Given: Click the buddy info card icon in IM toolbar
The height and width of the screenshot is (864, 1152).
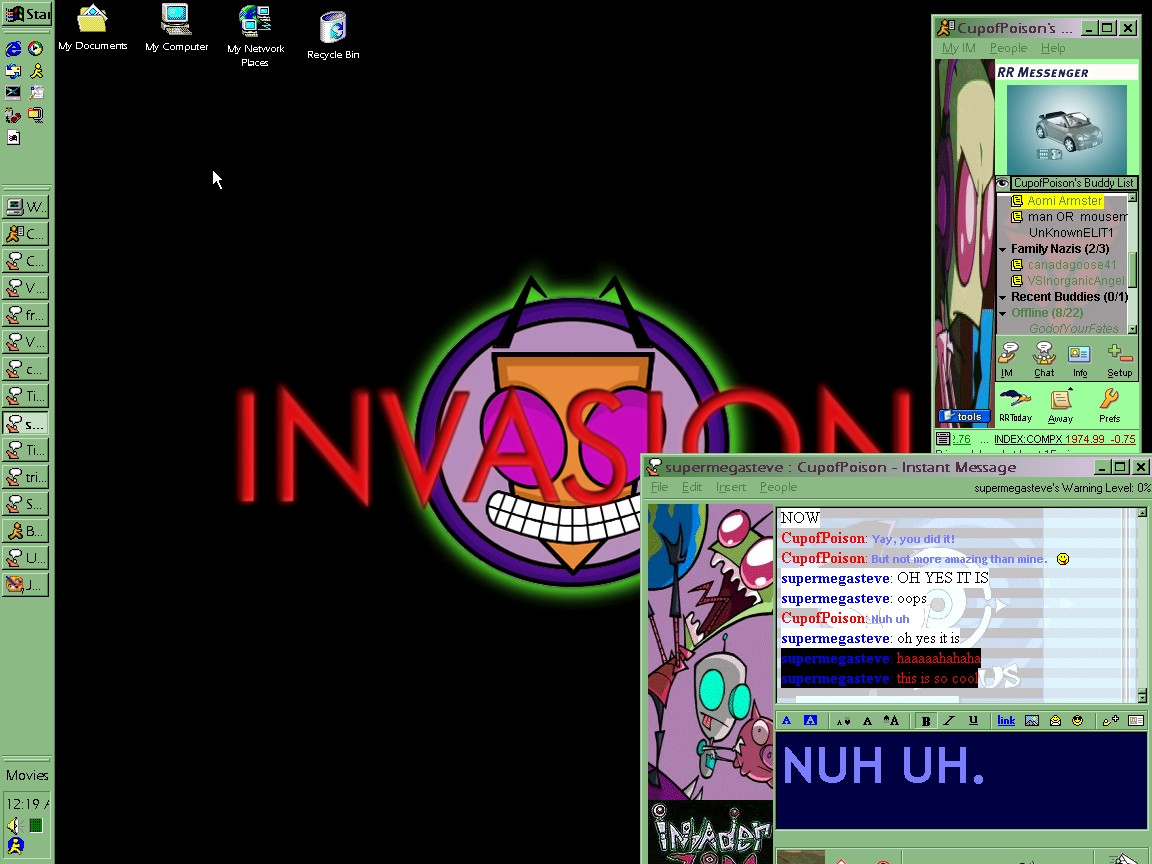Looking at the screenshot, I should [x=1136, y=721].
